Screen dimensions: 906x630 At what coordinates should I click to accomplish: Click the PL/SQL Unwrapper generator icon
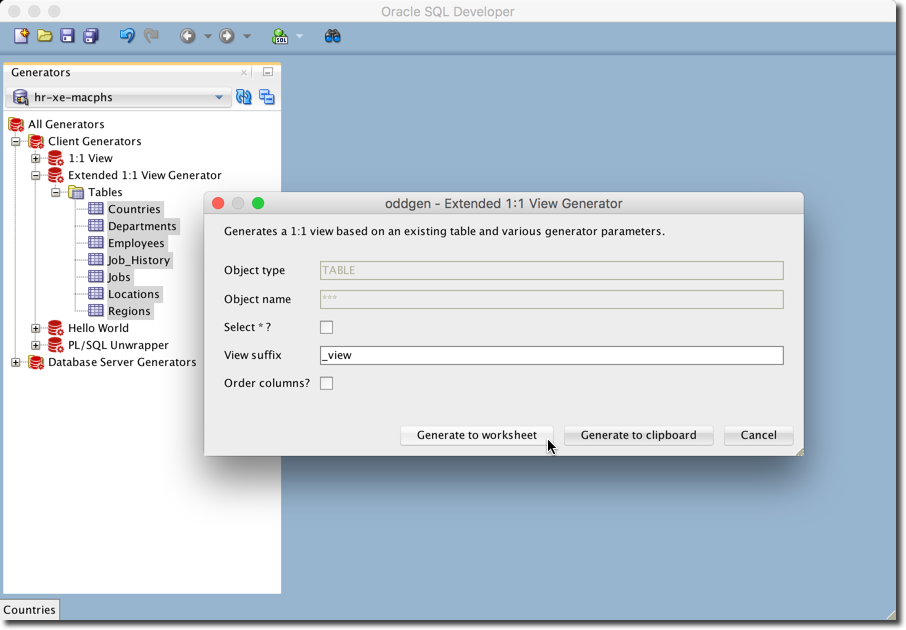pyautogui.click(x=55, y=345)
